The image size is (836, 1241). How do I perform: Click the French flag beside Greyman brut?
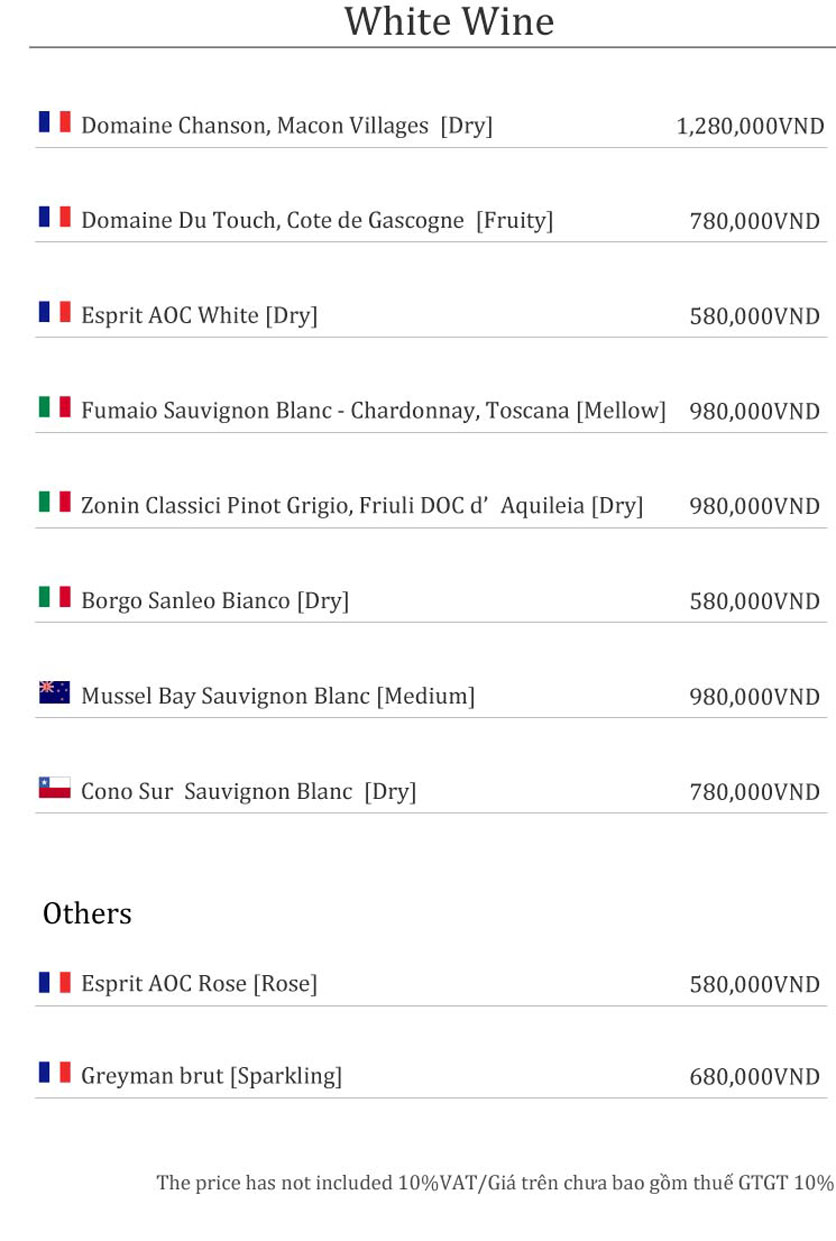[54, 1073]
